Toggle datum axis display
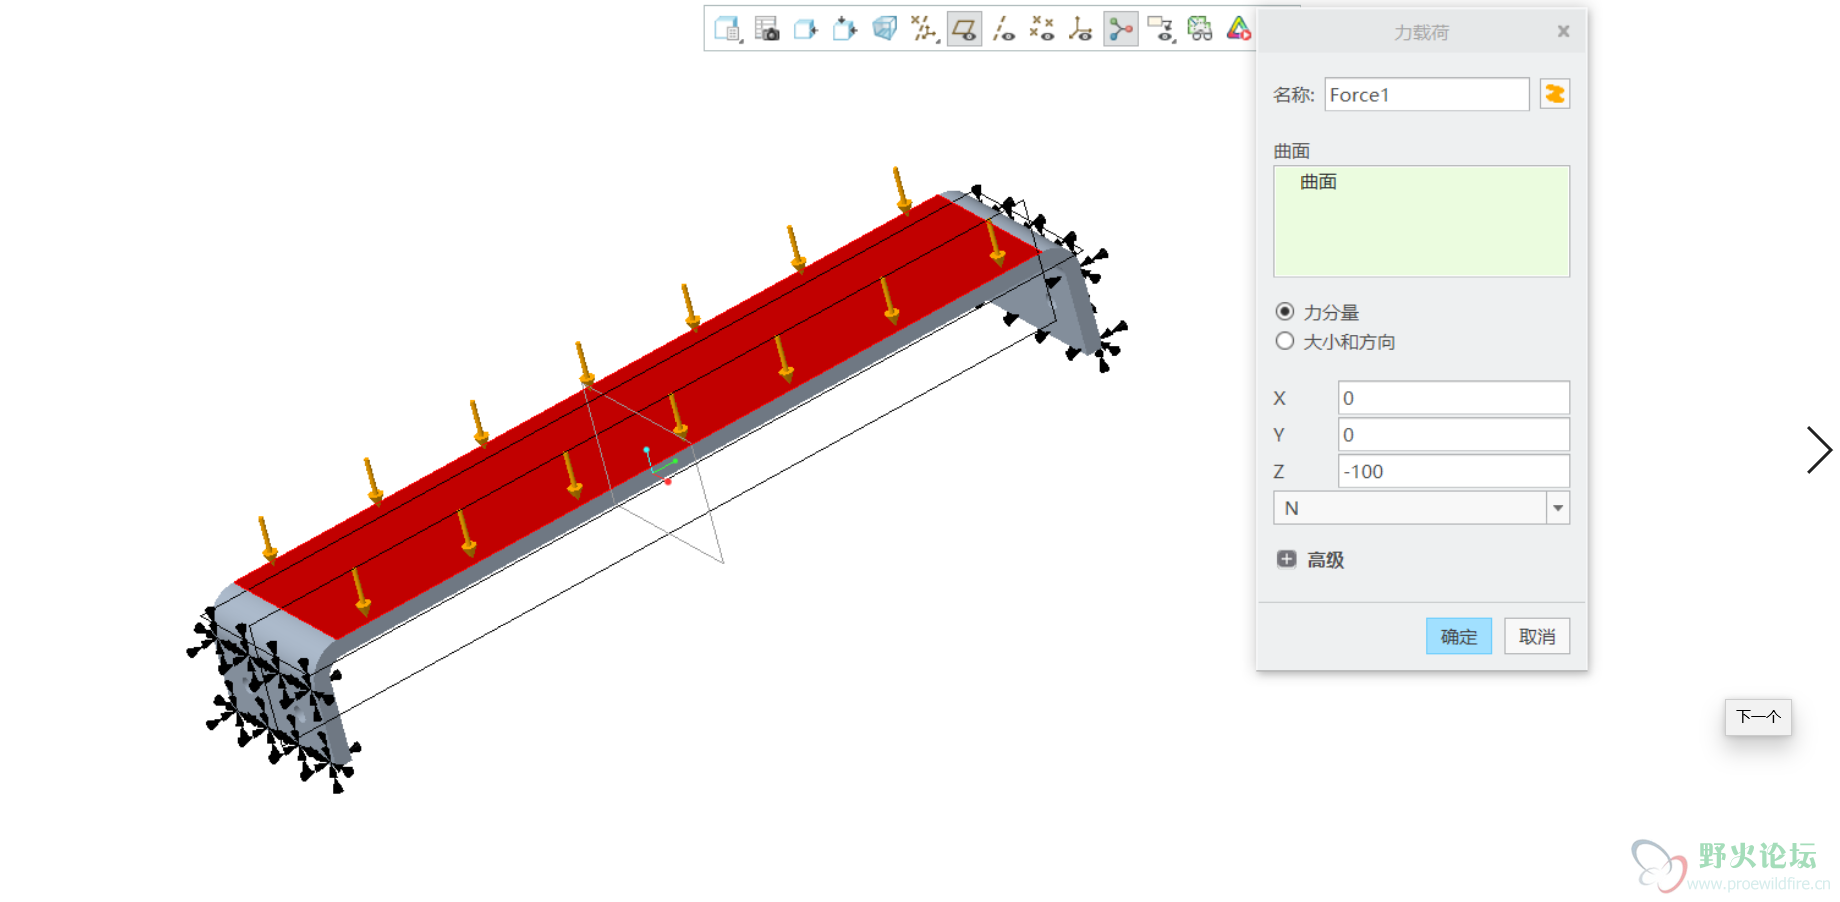 pyautogui.click(x=1003, y=29)
